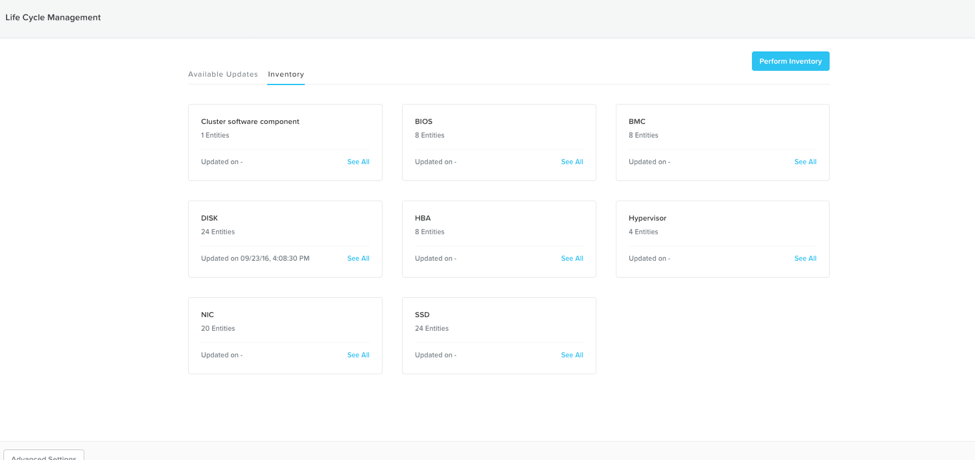Viewport: 975px width, 460px height.
Task: Select the BIOS card title
Action: [423, 121]
